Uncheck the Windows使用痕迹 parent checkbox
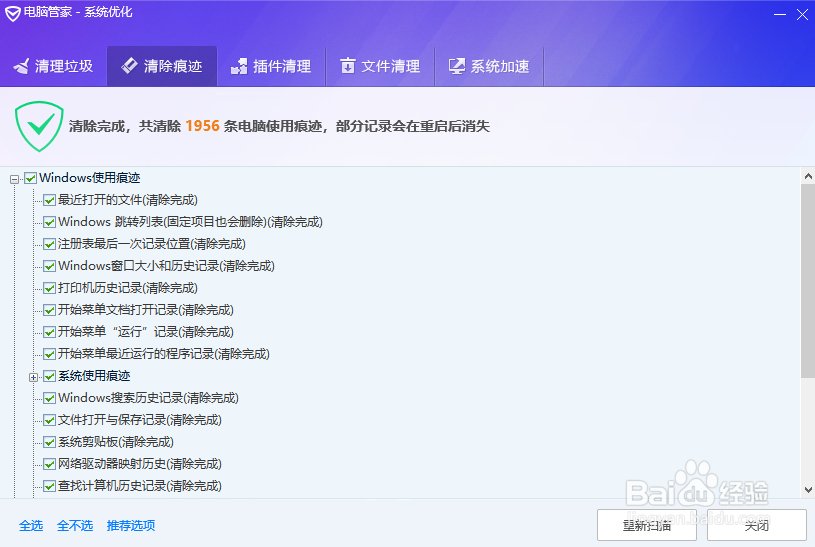The height and width of the screenshot is (547, 815). click(31, 178)
